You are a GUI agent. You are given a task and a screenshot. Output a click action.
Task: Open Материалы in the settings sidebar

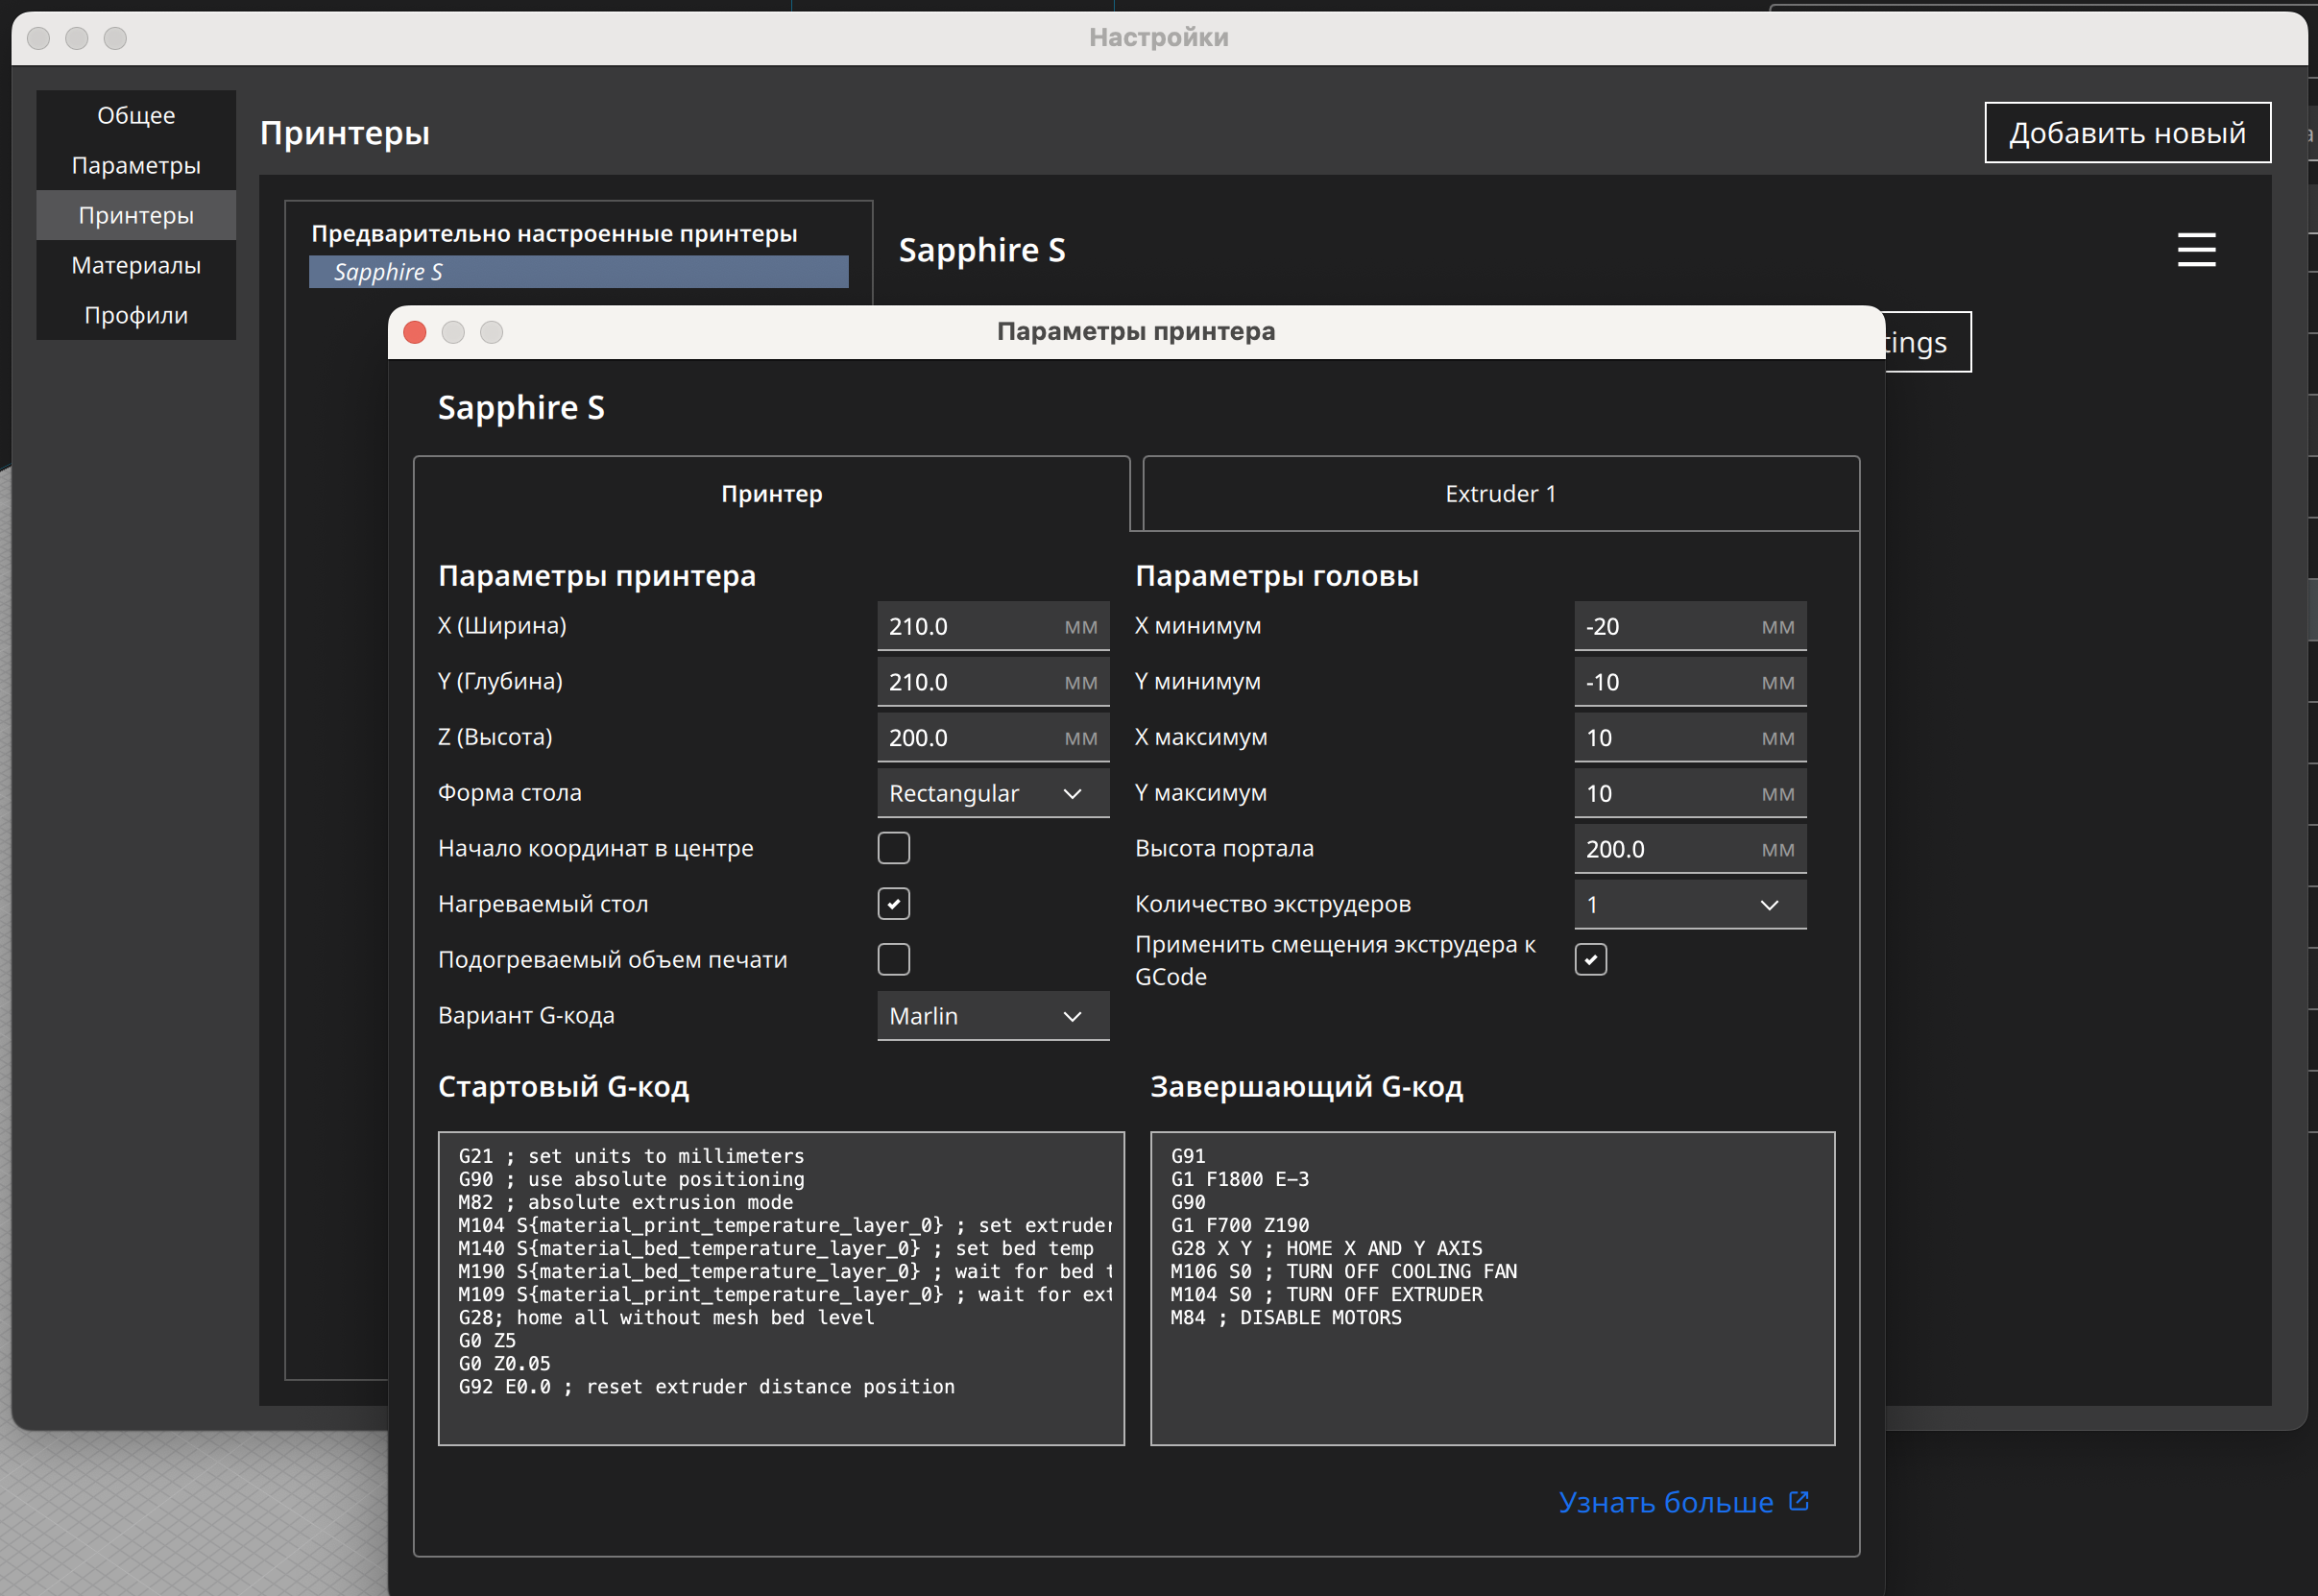[136, 265]
